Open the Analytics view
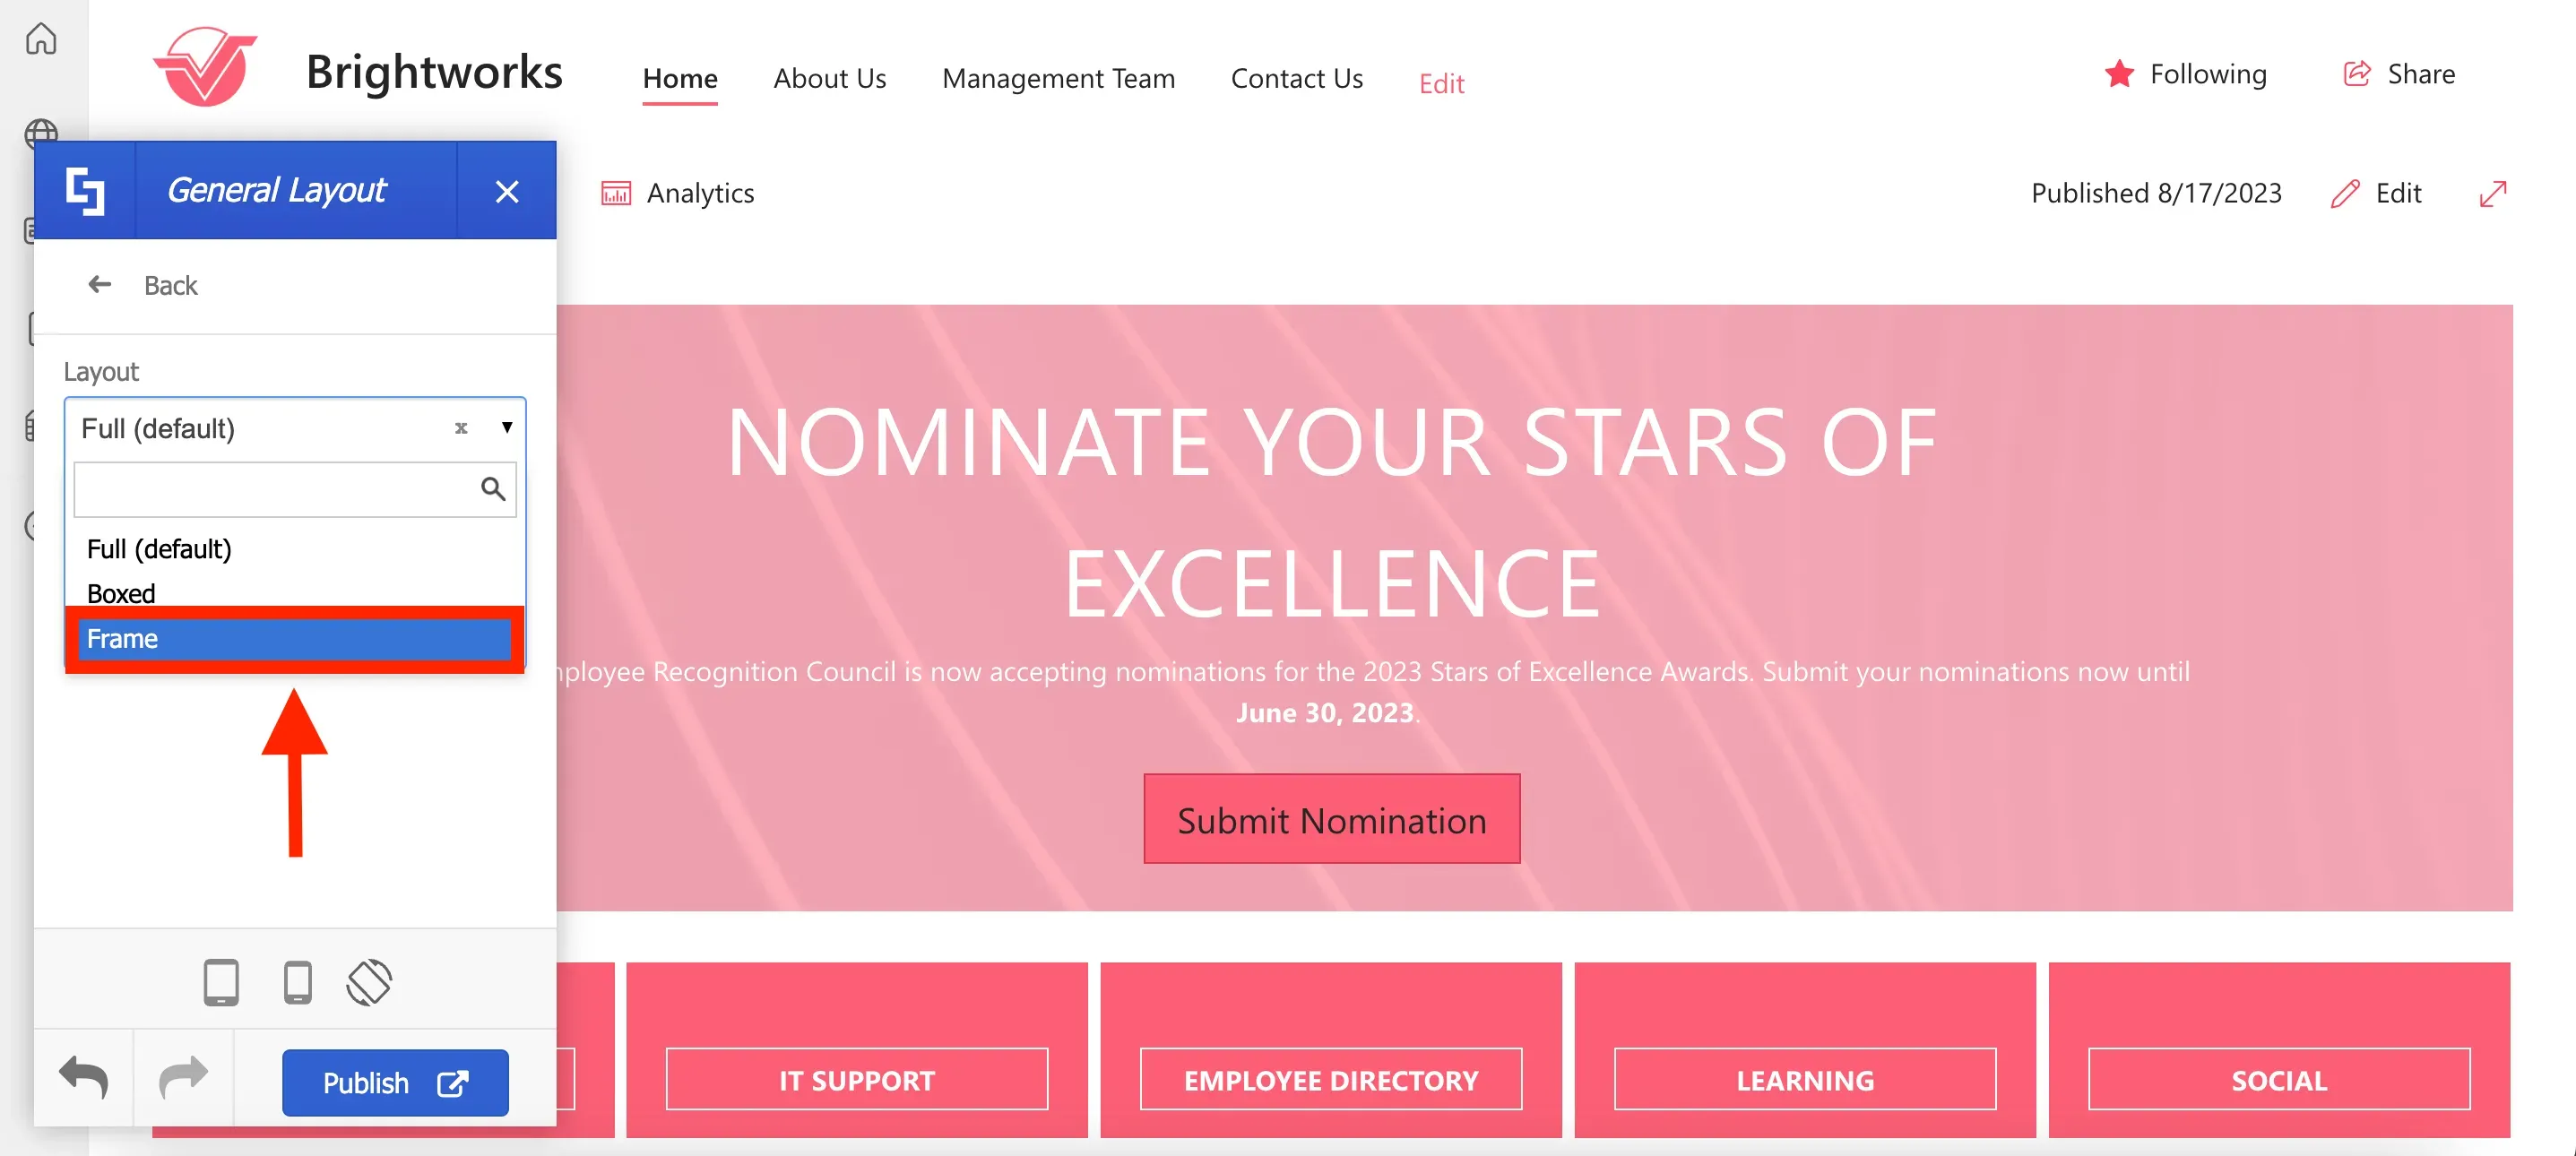The height and width of the screenshot is (1156, 2576). tap(677, 193)
